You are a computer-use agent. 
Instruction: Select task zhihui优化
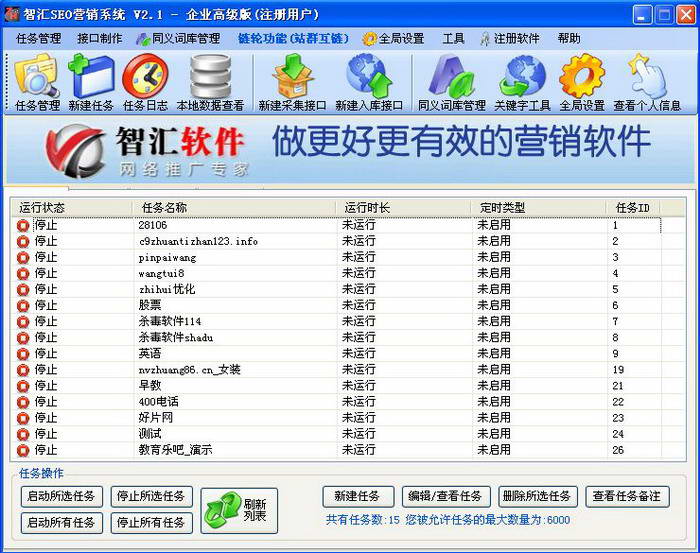(x=167, y=290)
